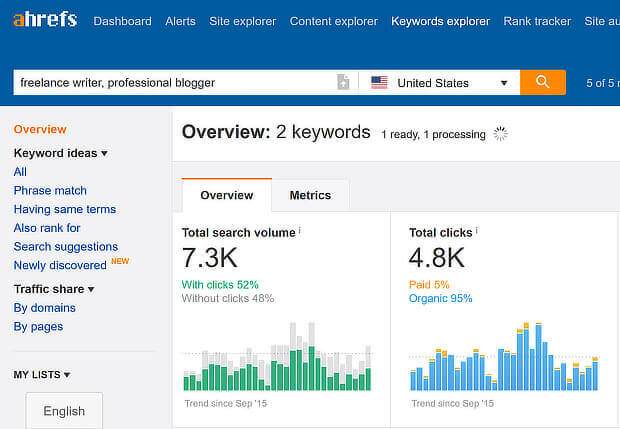620x429 pixels.
Task: Click the 4.8K total clicks value
Action: click(x=437, y=258)
